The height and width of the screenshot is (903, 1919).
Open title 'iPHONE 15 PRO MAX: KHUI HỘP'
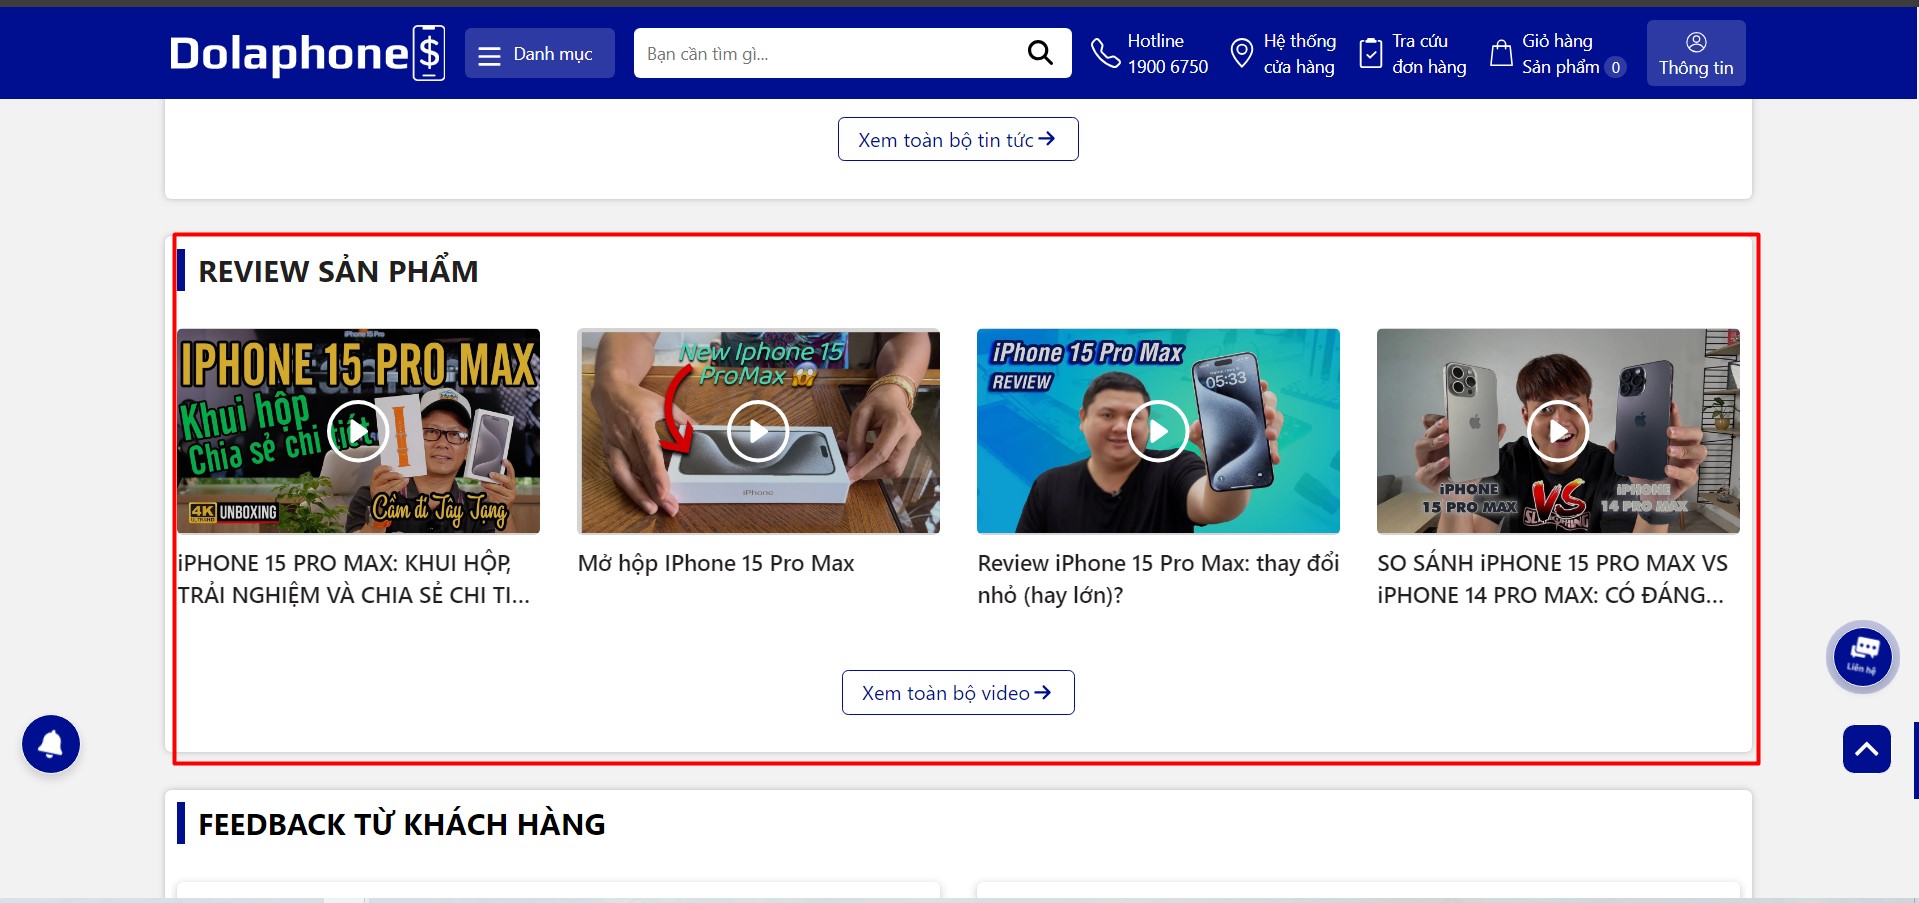354,579
